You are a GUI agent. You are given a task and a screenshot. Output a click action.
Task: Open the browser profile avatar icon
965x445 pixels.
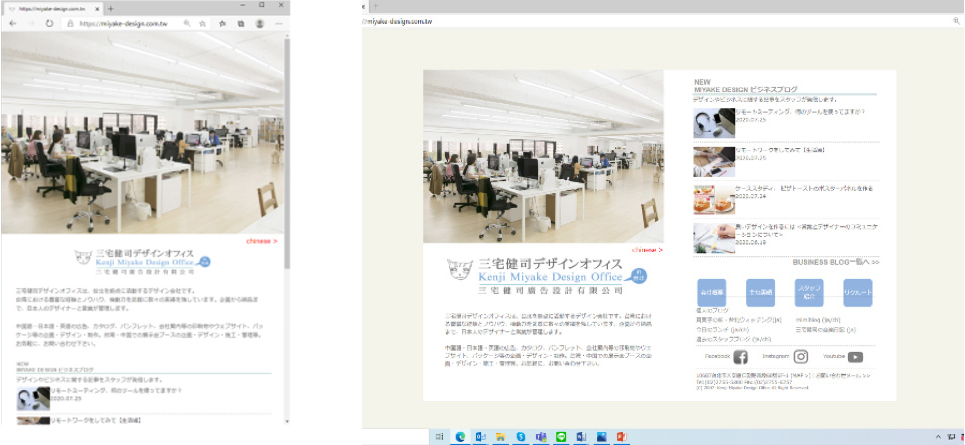[x=260, y=22]
